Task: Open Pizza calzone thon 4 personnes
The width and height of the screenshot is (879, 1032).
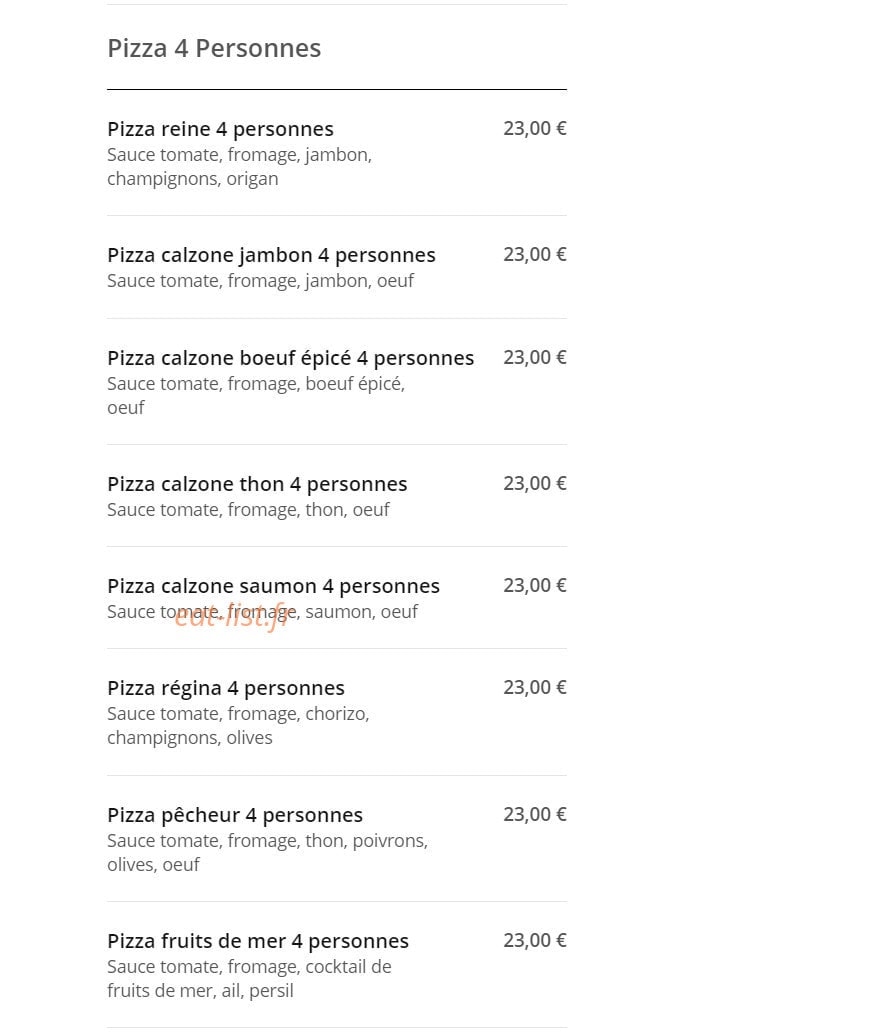Action: (257, 484)
